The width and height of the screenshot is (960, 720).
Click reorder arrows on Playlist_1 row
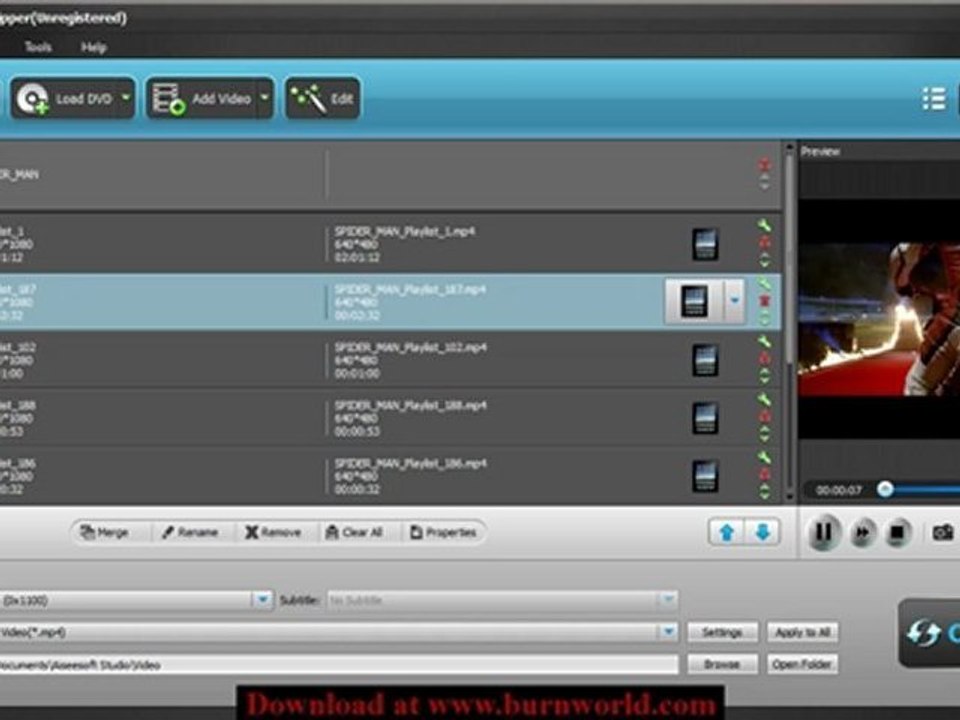point(765,260)
